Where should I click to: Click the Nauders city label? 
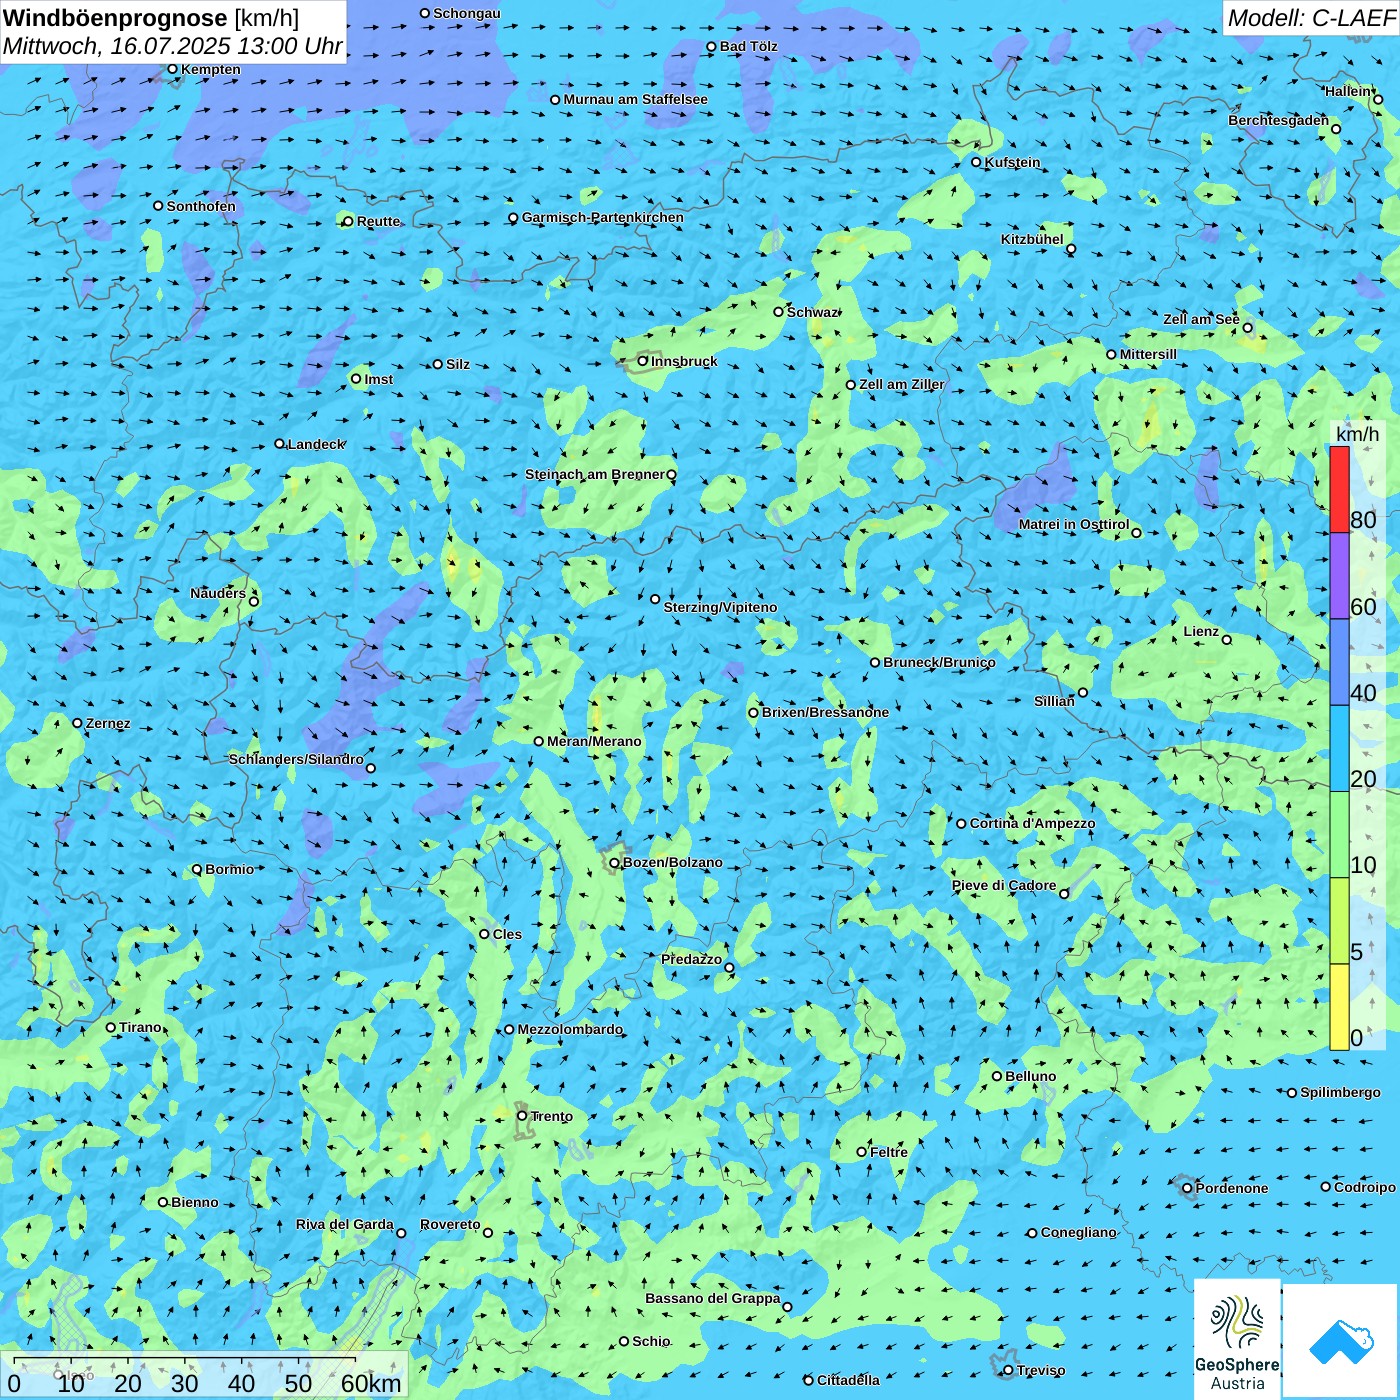(x=218, y=593)
